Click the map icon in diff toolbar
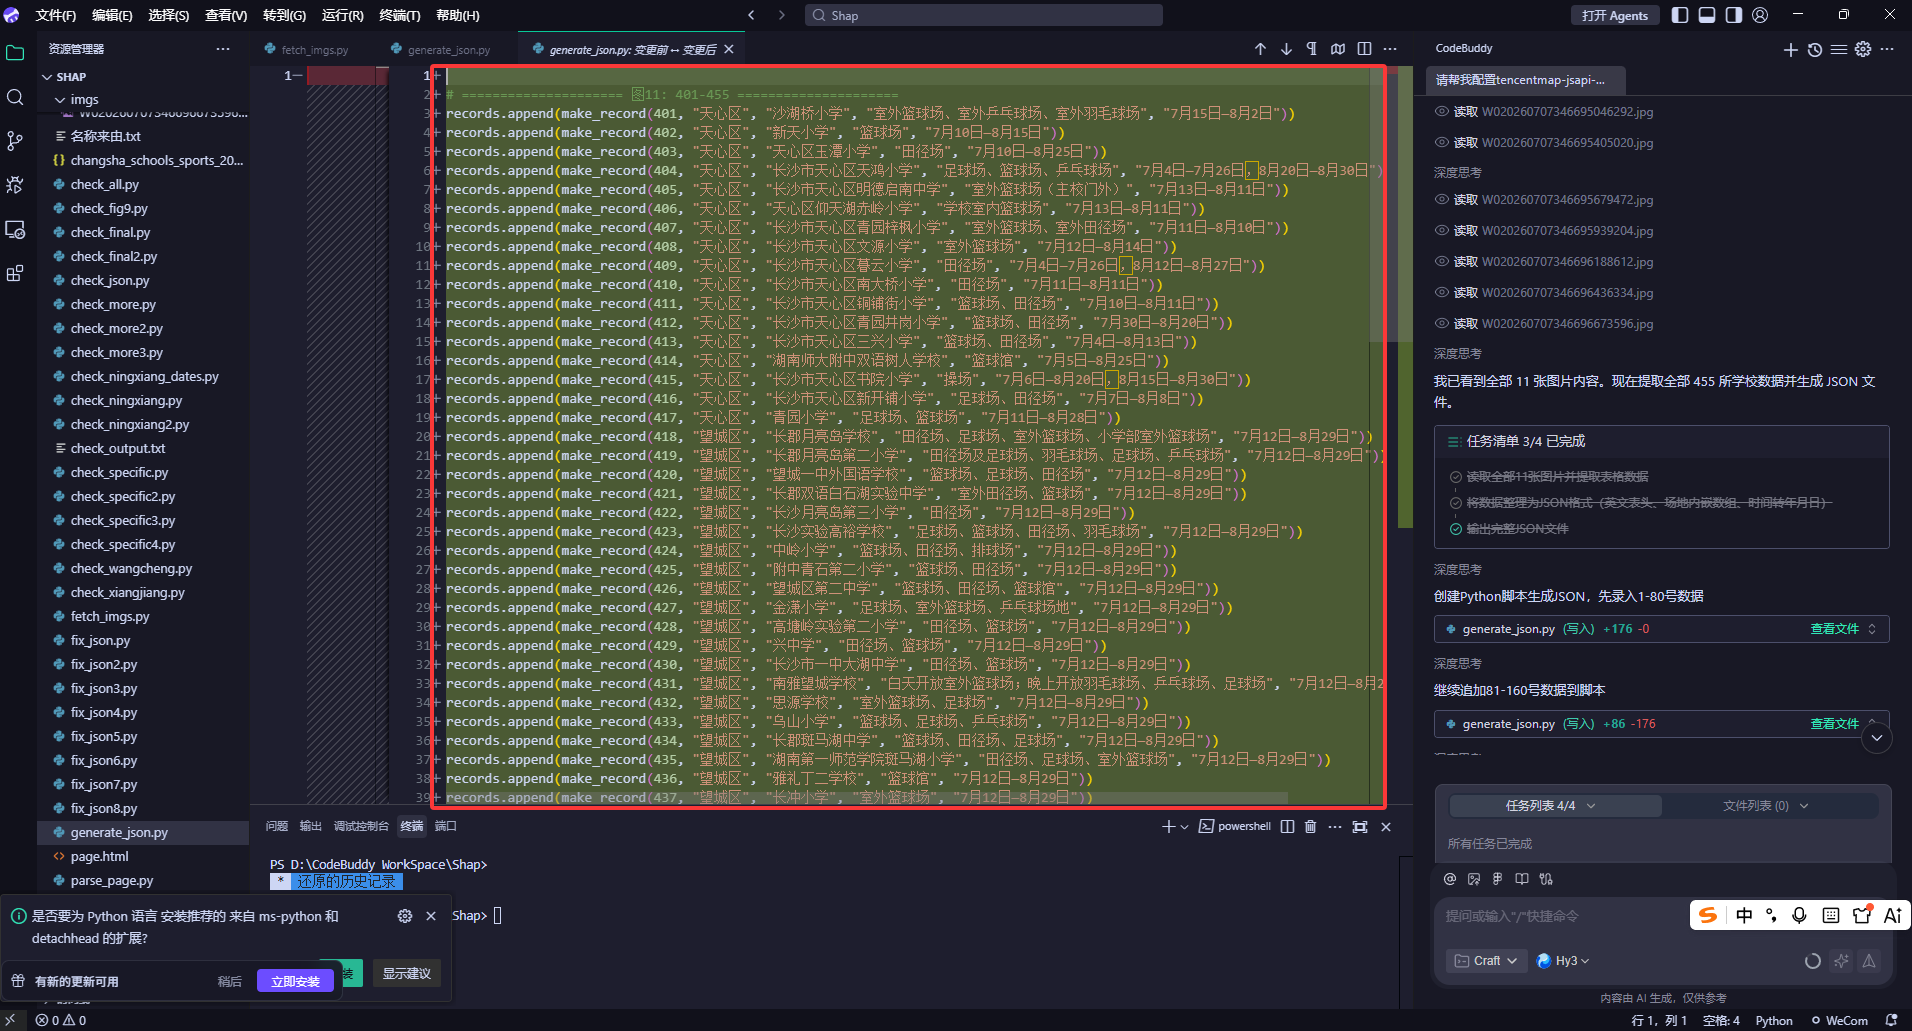 (x=1338, y=49)
